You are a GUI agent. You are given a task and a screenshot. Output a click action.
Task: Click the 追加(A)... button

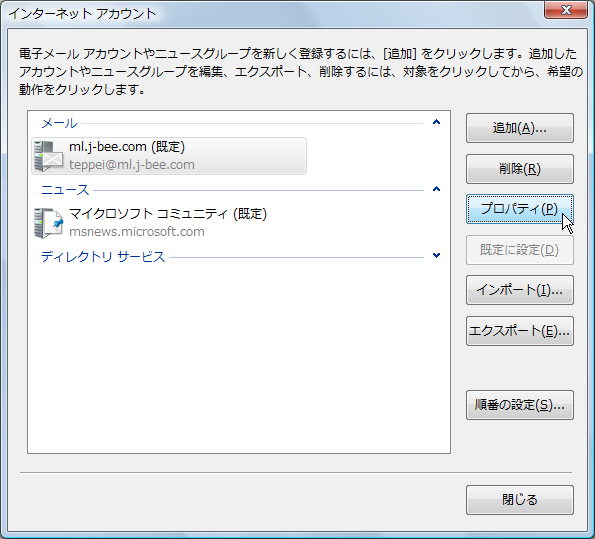click(519, 128)
